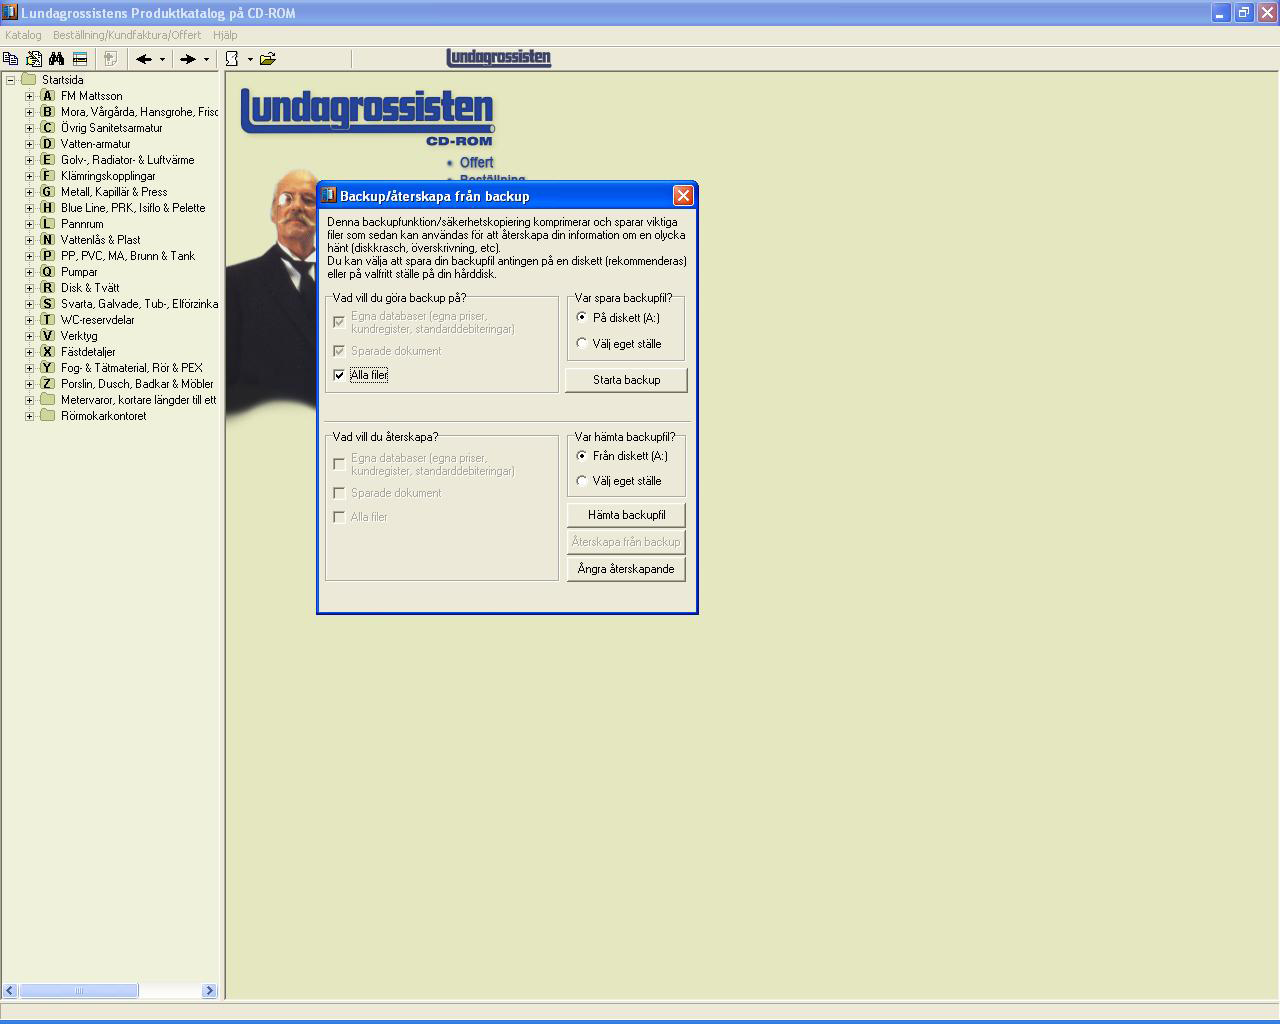The height and width of the screenshot is (1024, 1280).
Task: Click the Q icon for Pumpar
Action: pos(47,272)
